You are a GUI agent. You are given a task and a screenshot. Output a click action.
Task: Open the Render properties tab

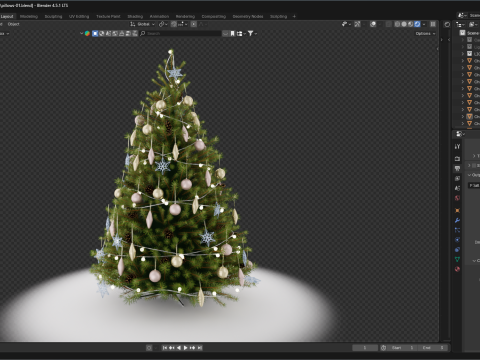point(457,159)
